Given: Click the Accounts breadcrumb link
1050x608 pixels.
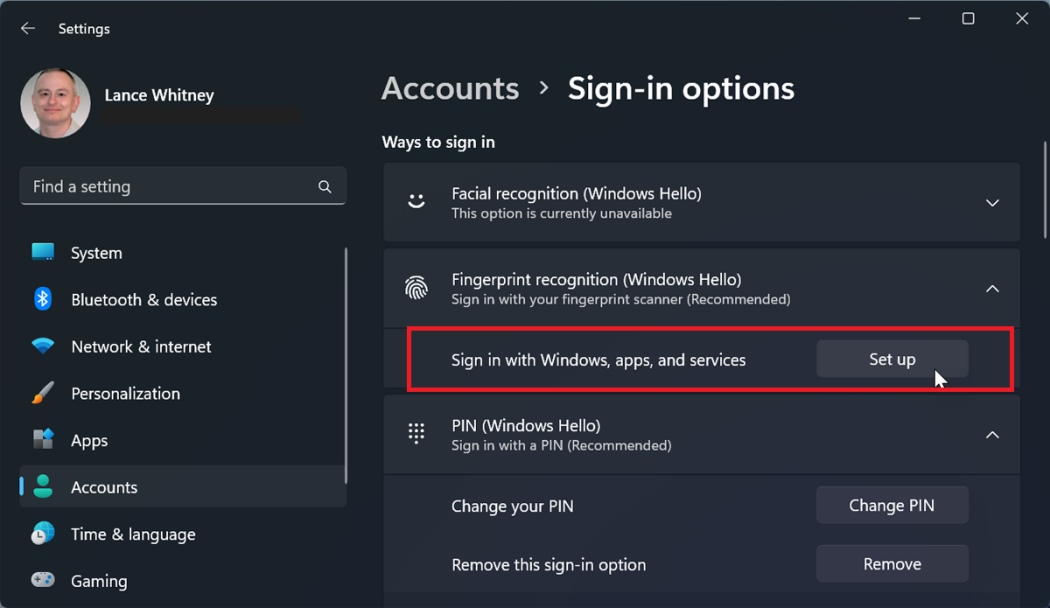Looking at the screenshot, I should tap(450, 88).
